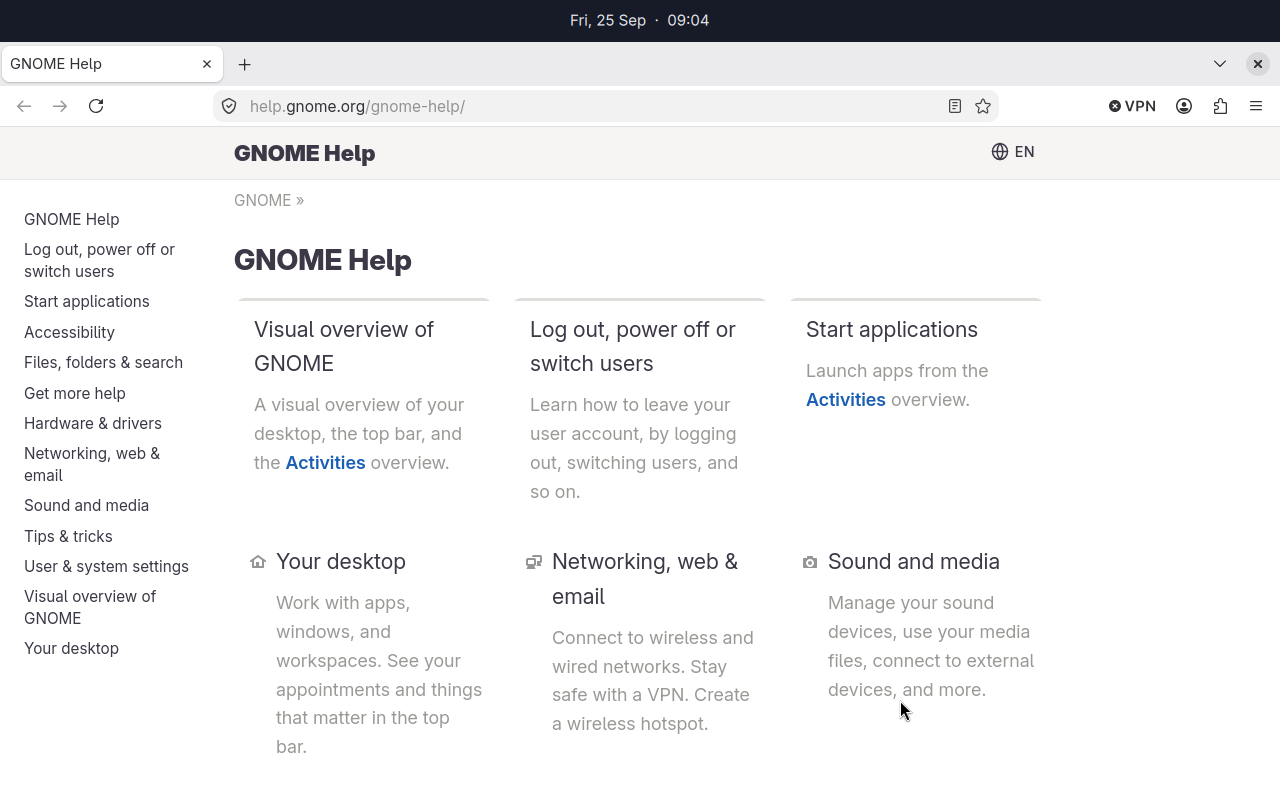The image size is (1280, 800).
Task: Bookmark this page with the star icon
Action: pyautogui.click(x=983, y=106)
